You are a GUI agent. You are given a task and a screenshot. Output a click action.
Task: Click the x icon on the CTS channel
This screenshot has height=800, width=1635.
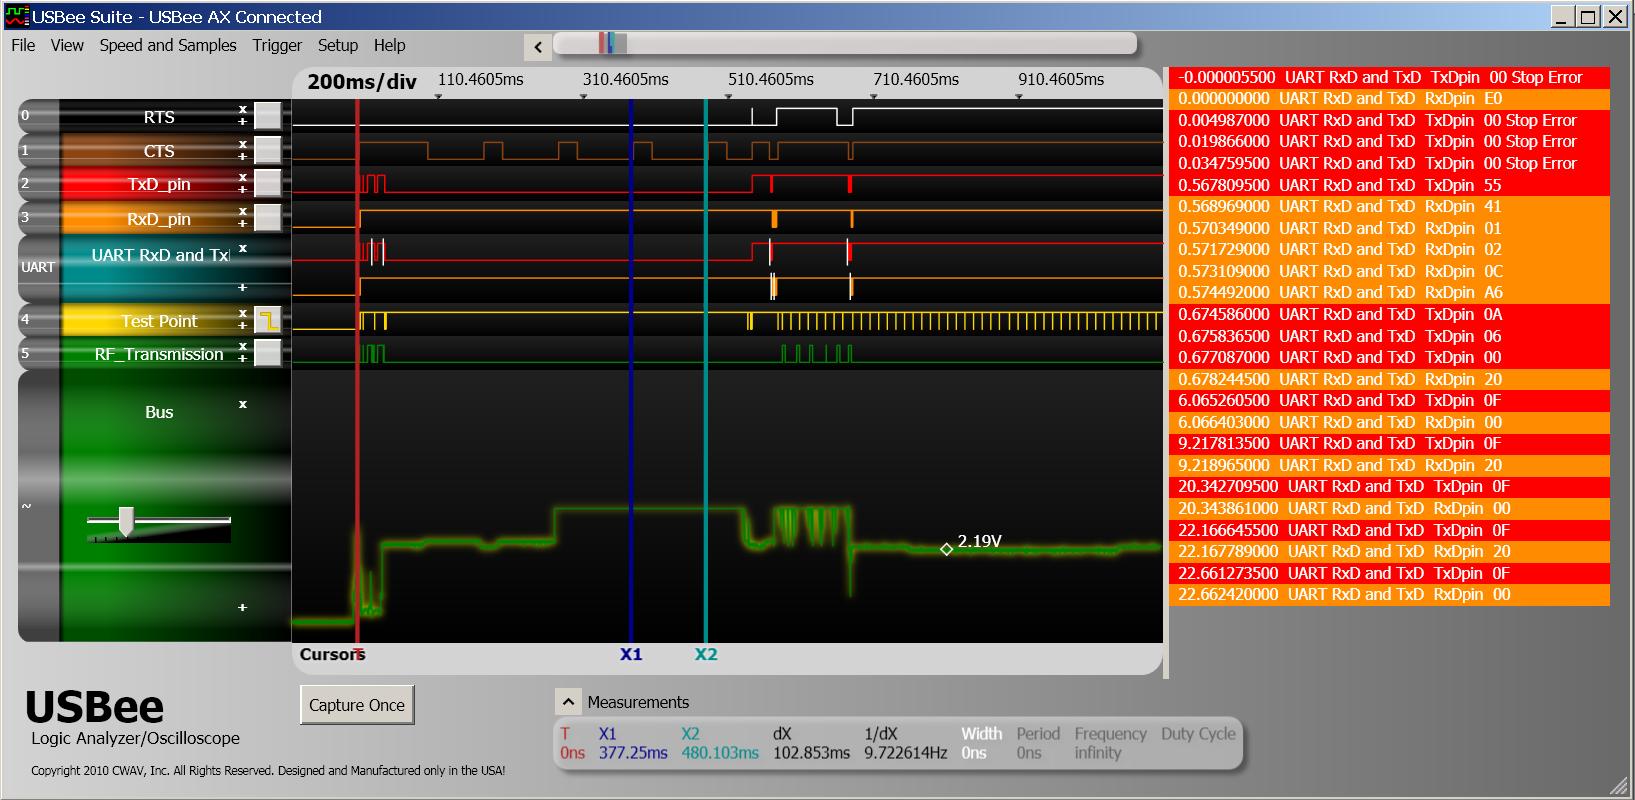(x=242, y=143)
